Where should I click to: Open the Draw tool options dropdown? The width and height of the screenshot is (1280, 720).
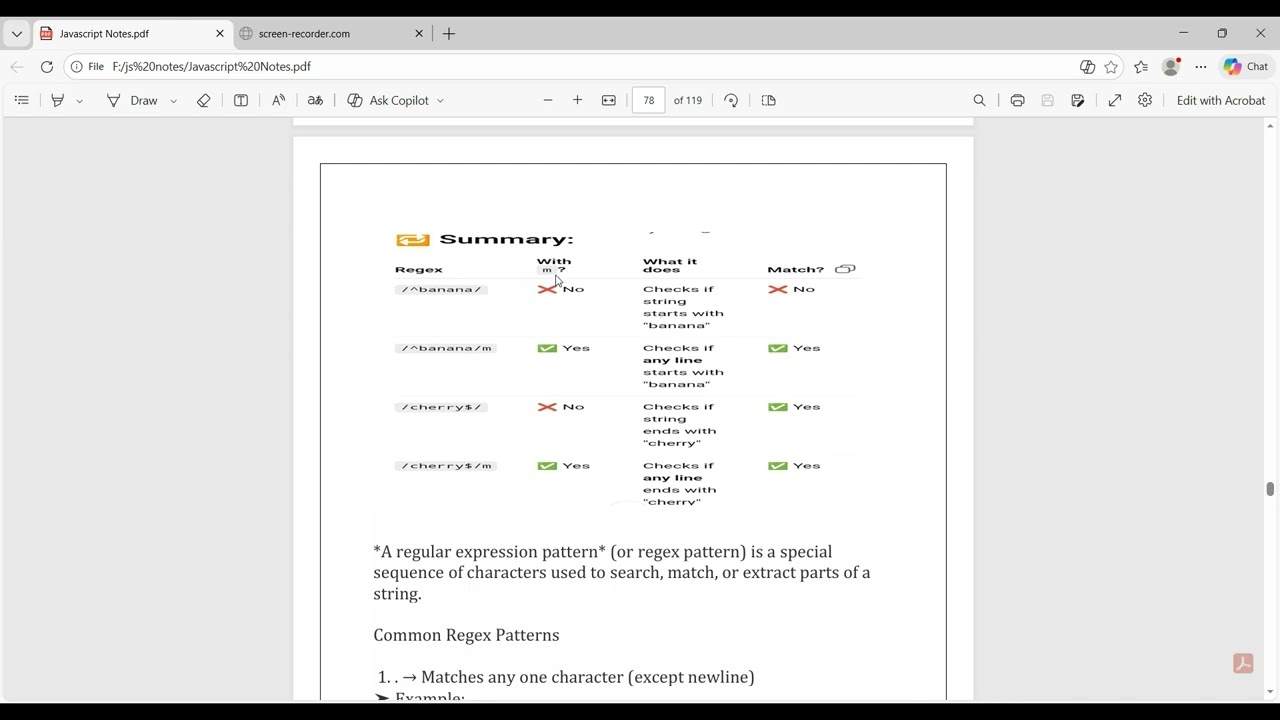174,101
